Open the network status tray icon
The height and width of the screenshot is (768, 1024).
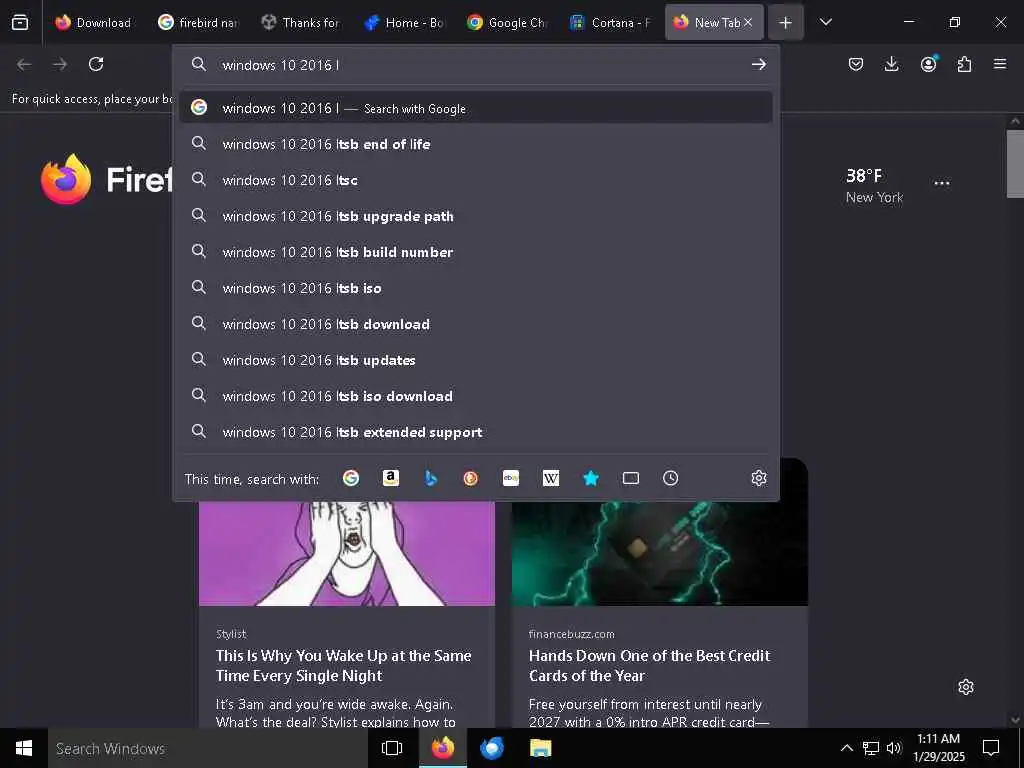871,748
